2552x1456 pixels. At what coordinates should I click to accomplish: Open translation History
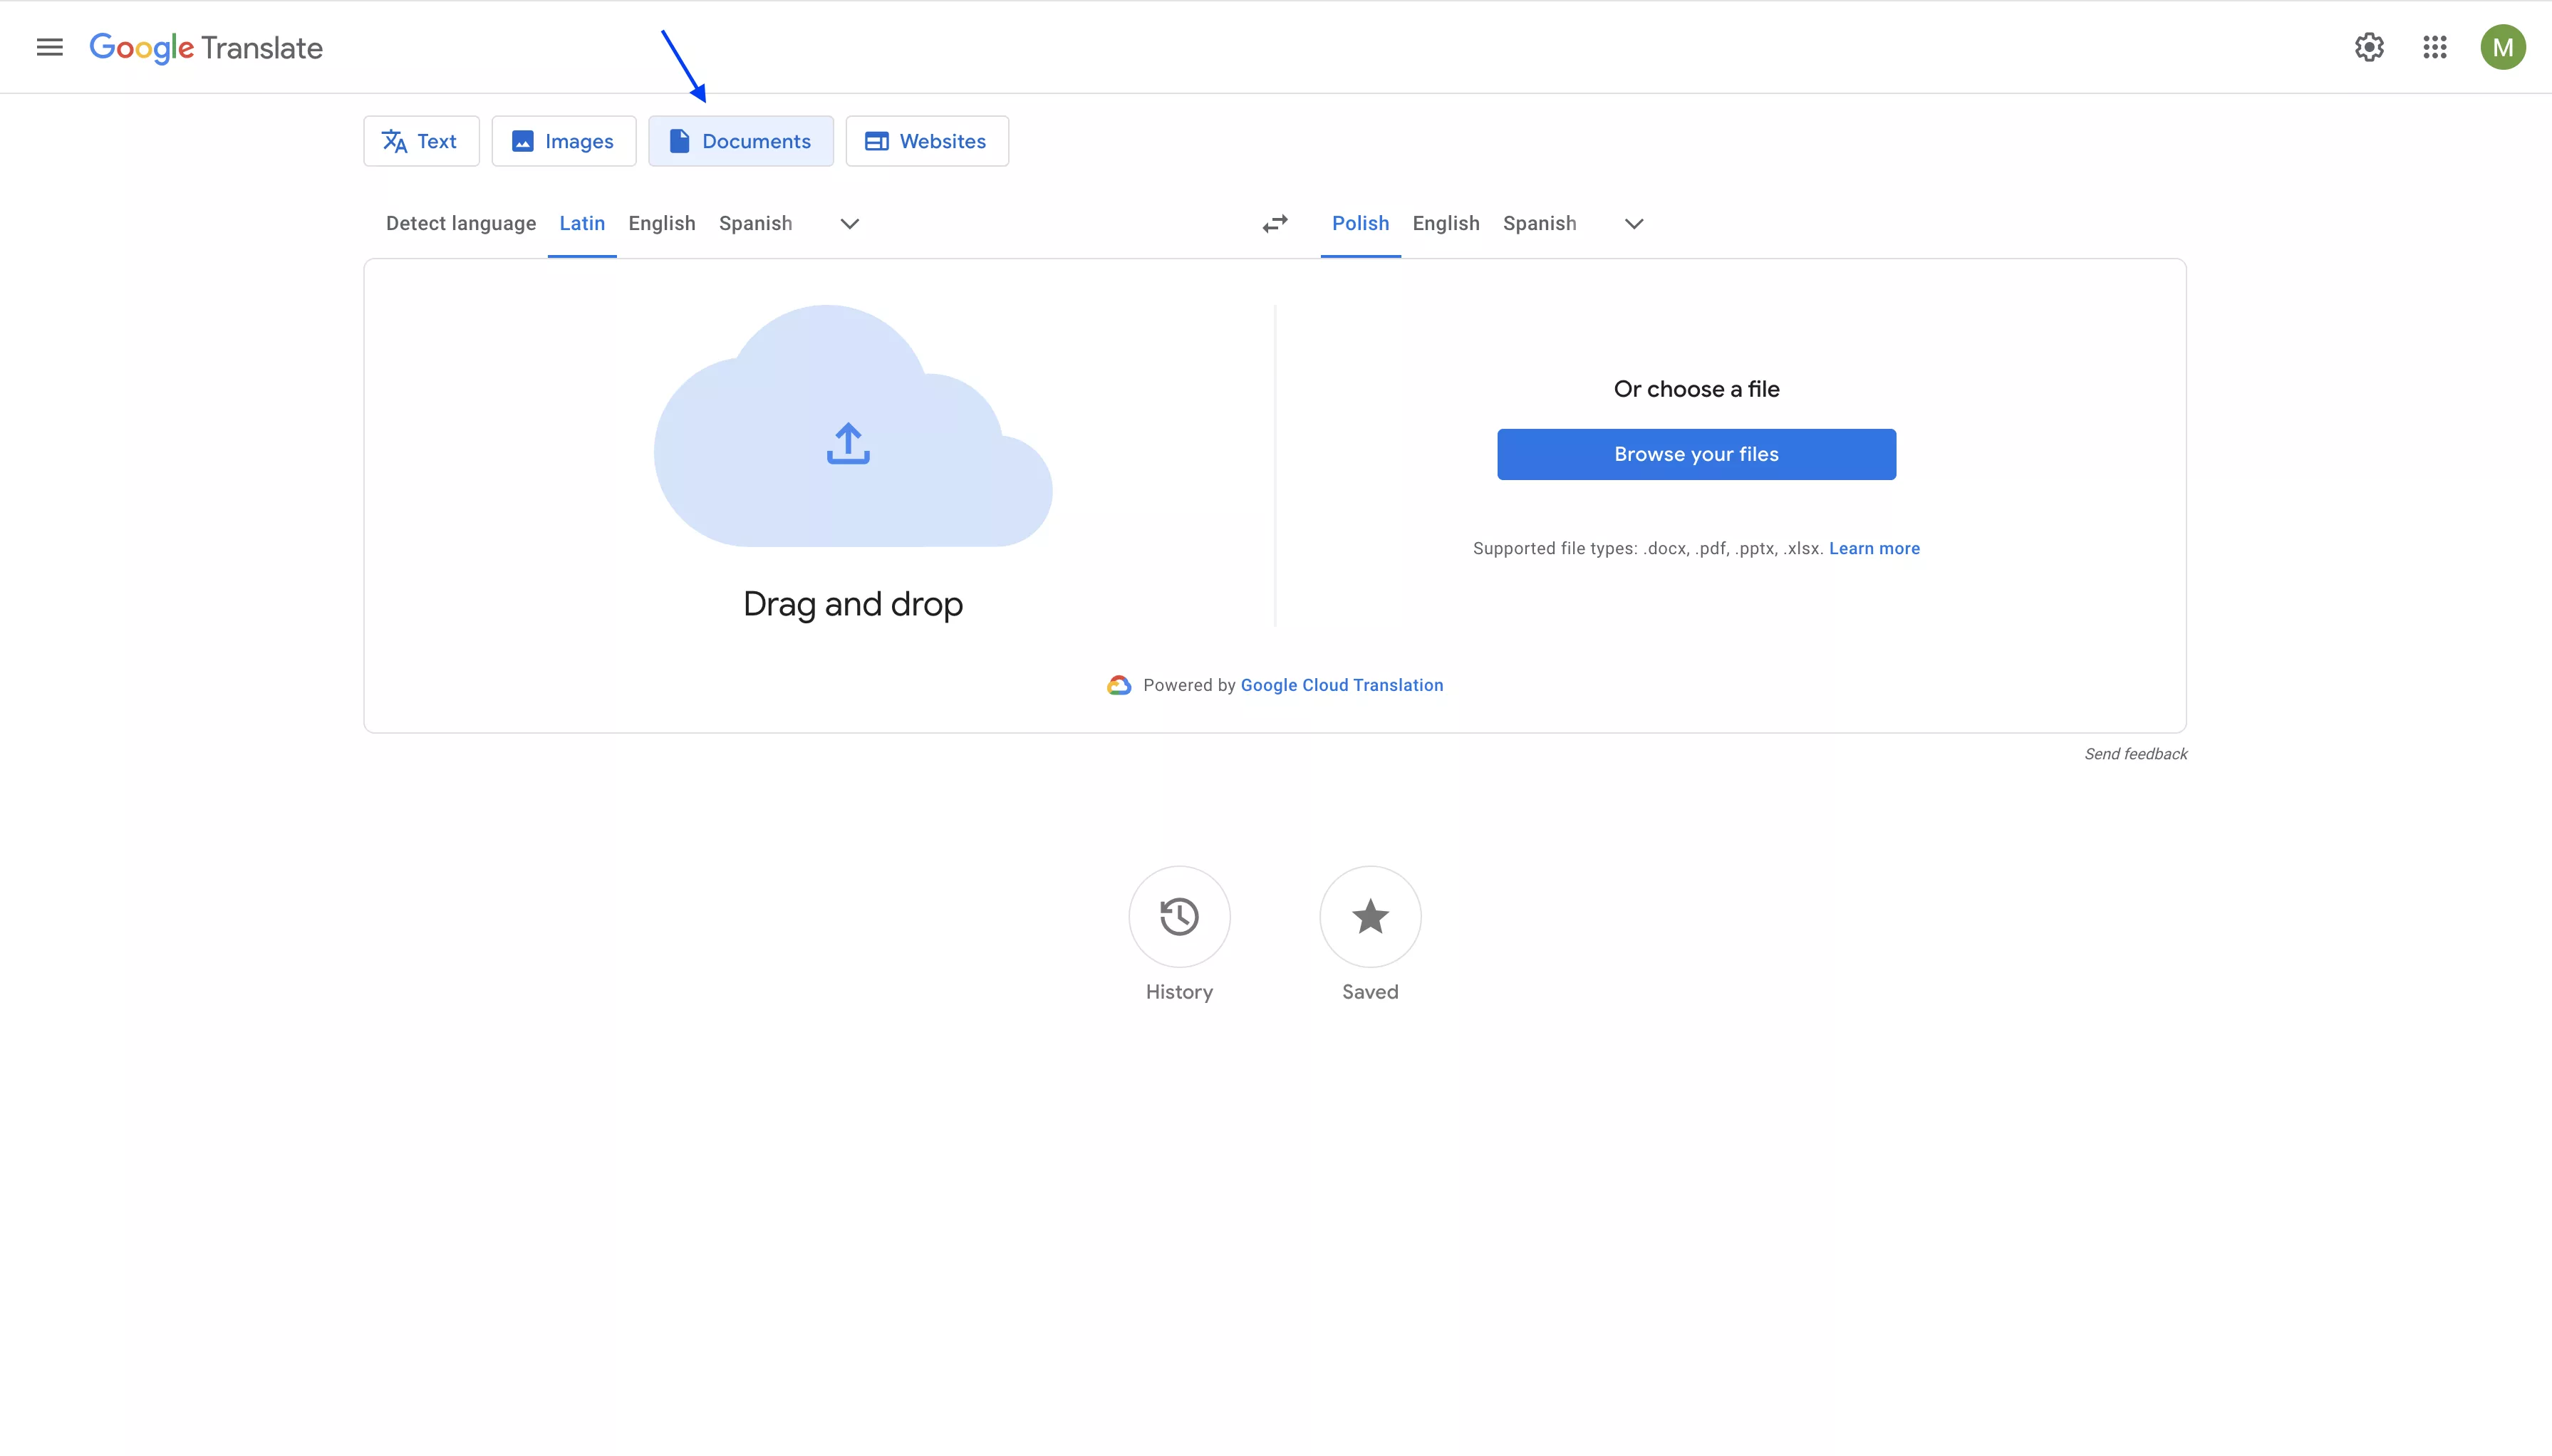[1178, 917]
